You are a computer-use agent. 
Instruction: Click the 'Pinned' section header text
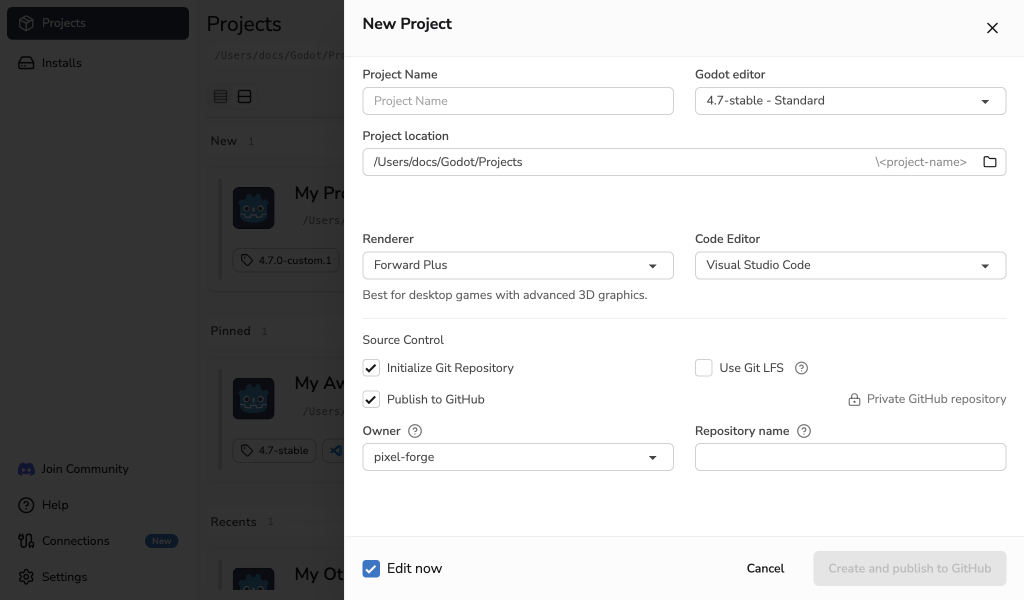click(x=231, y=331)
